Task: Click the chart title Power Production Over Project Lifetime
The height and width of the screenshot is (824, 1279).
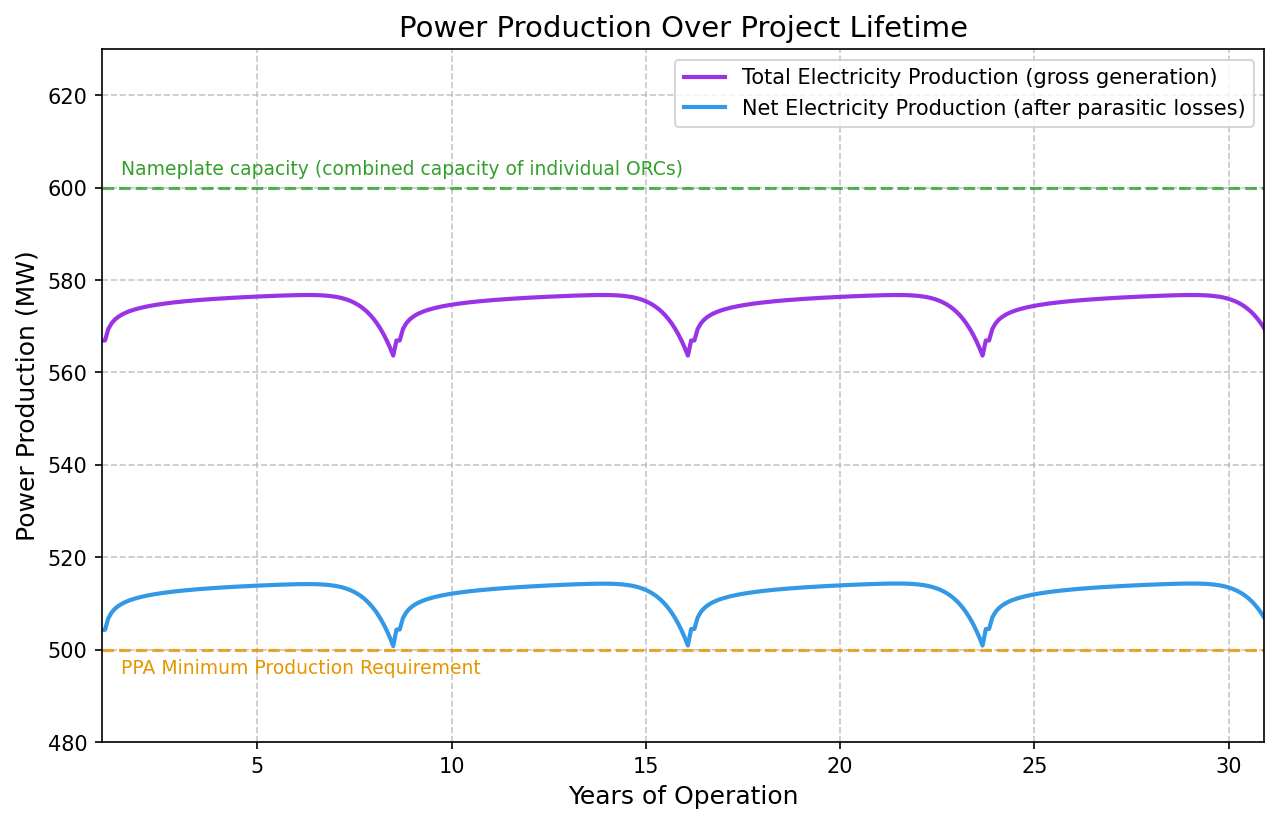Action: click(683, 28)
